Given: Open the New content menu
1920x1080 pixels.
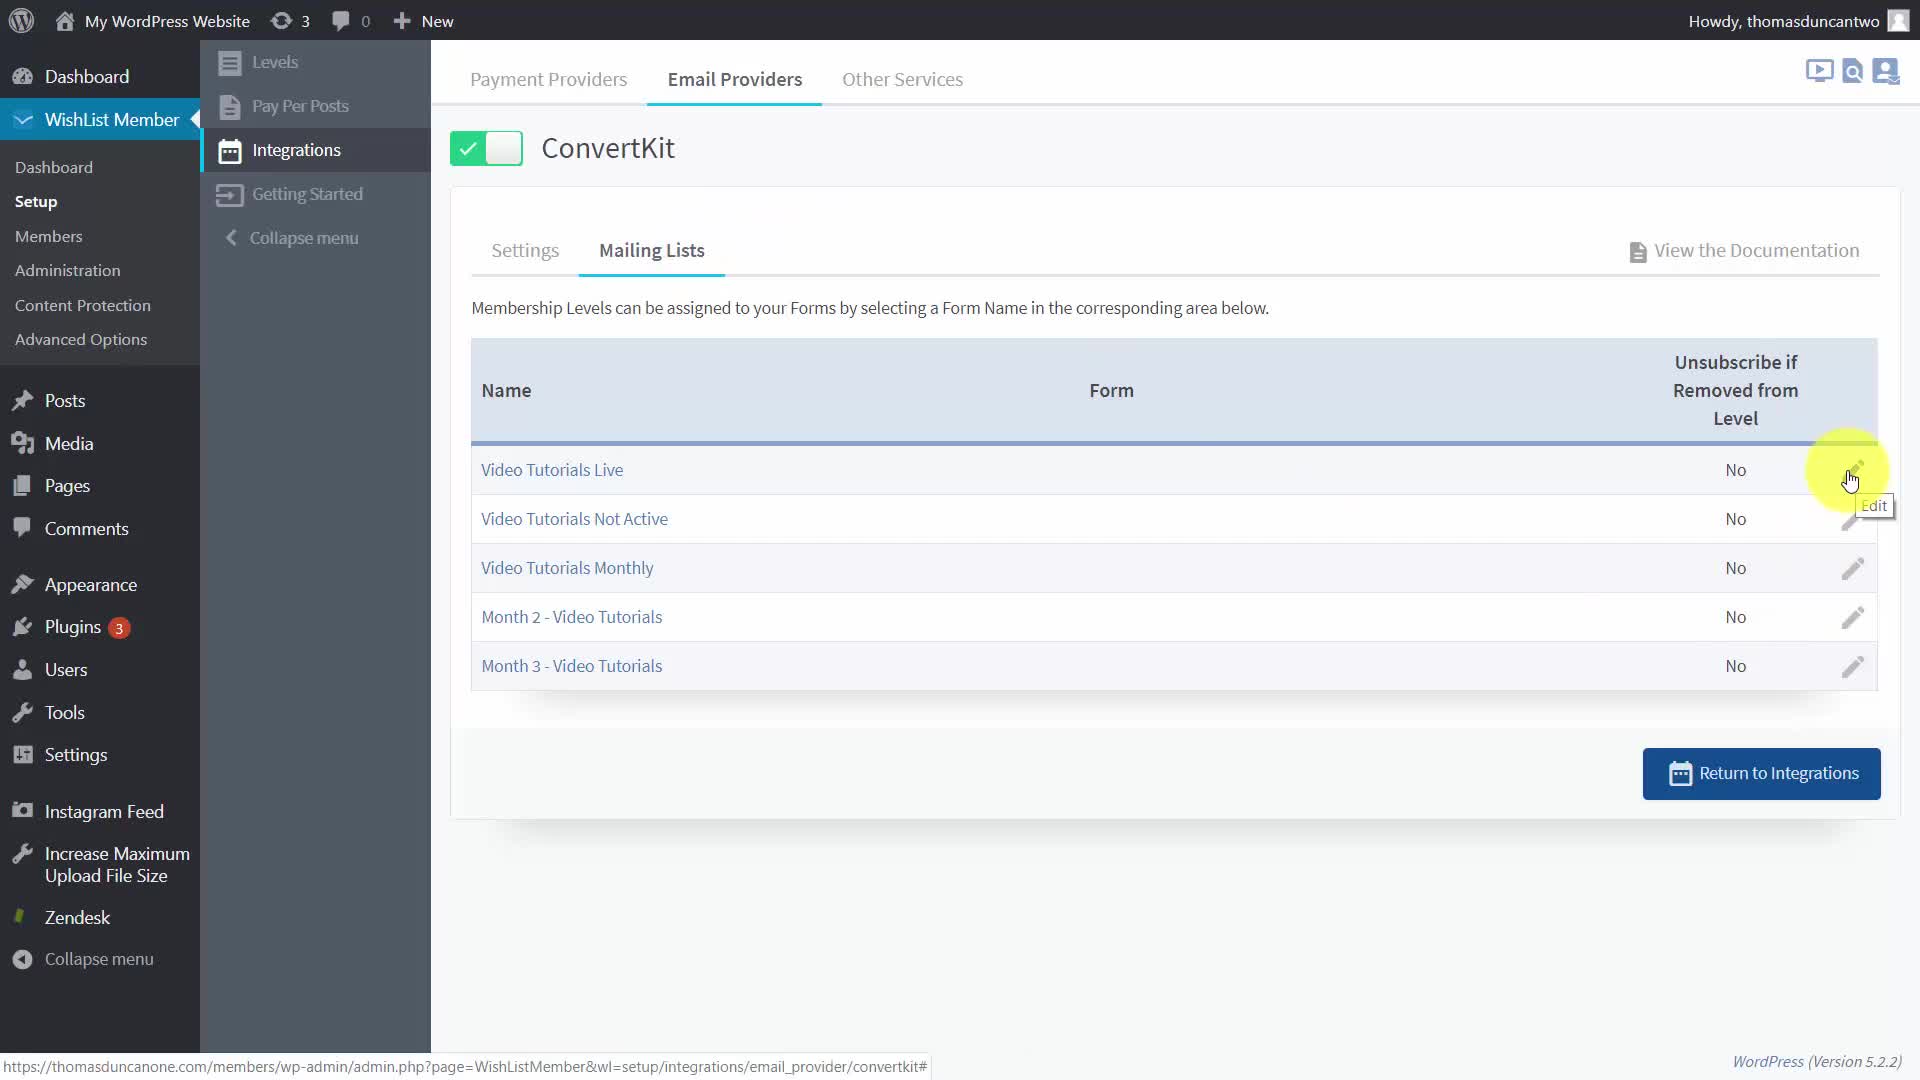Looking at the screenshot, I should (x=423, y=21).
